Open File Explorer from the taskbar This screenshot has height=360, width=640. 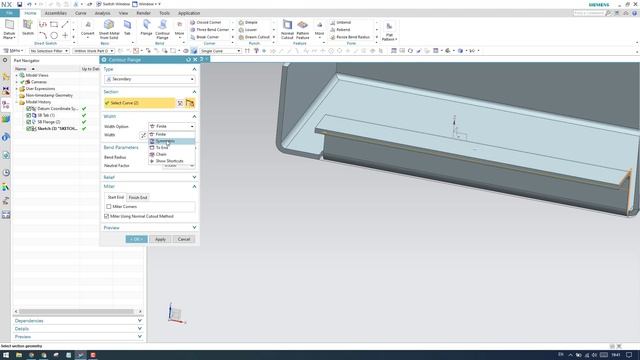pos(19,355)
